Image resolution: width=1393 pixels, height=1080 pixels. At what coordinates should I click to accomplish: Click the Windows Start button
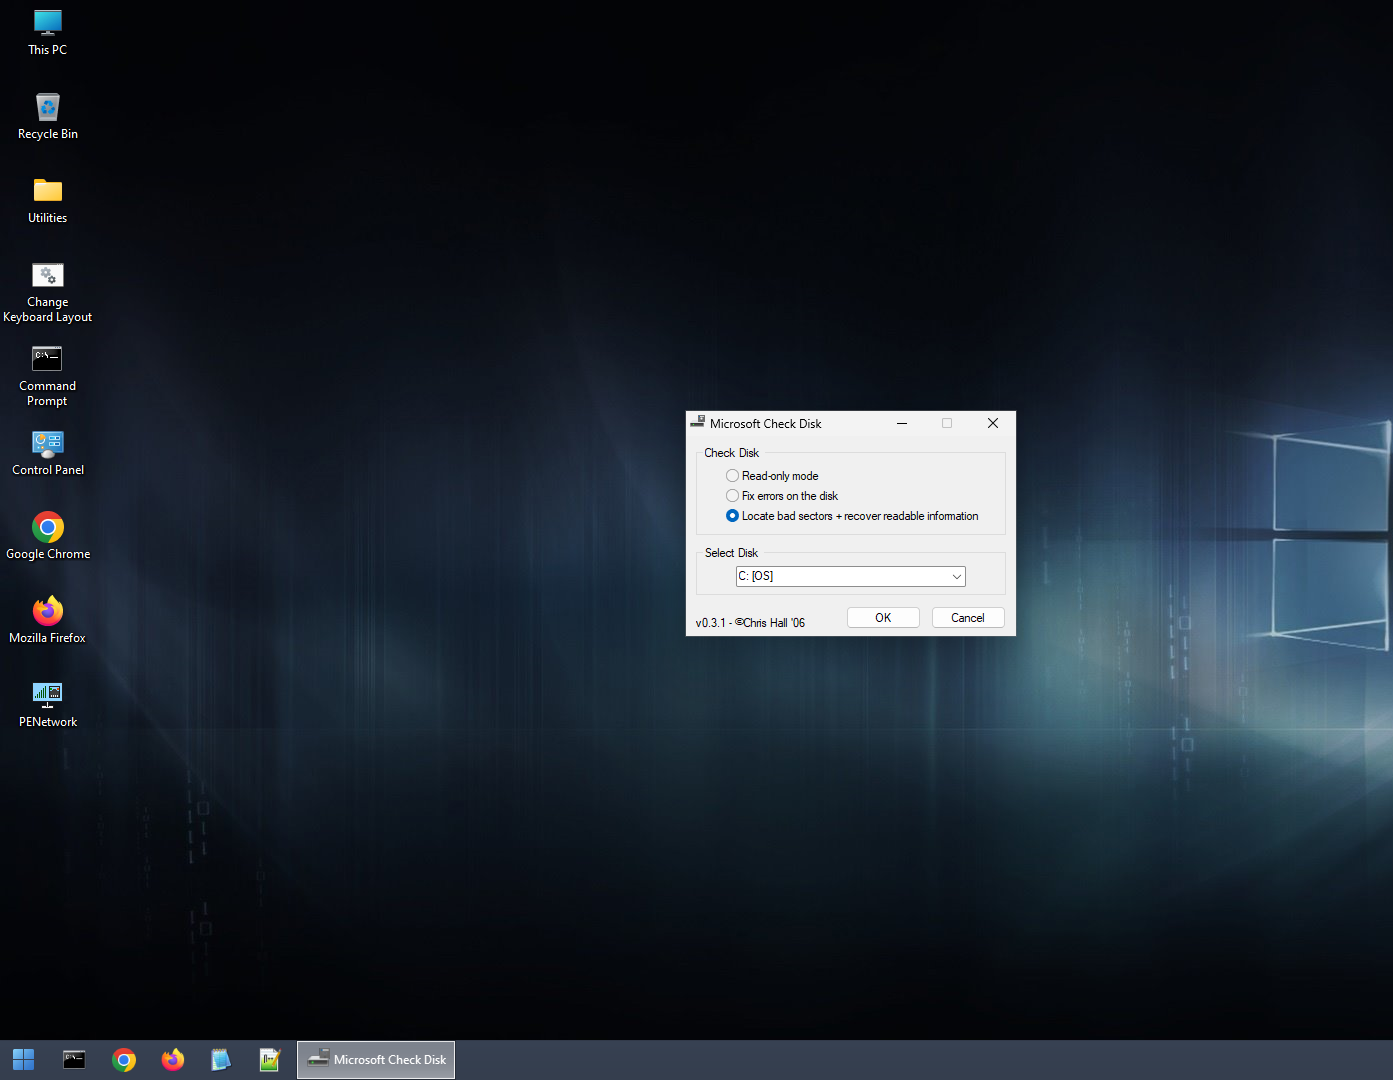tap(24, 1060)
